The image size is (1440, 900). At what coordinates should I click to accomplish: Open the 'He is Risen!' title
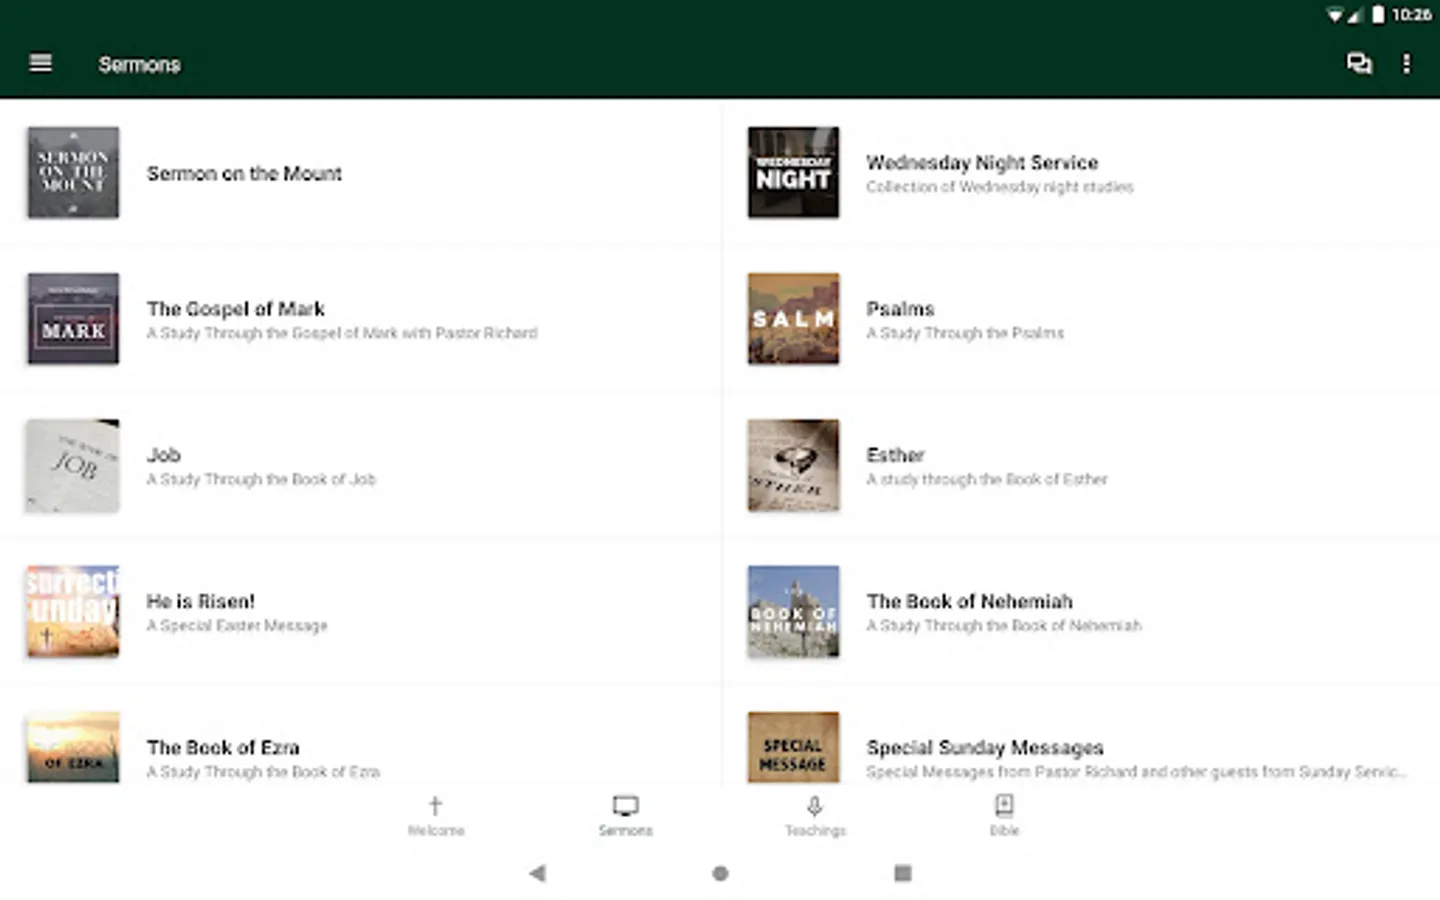(x=201, y=601)
